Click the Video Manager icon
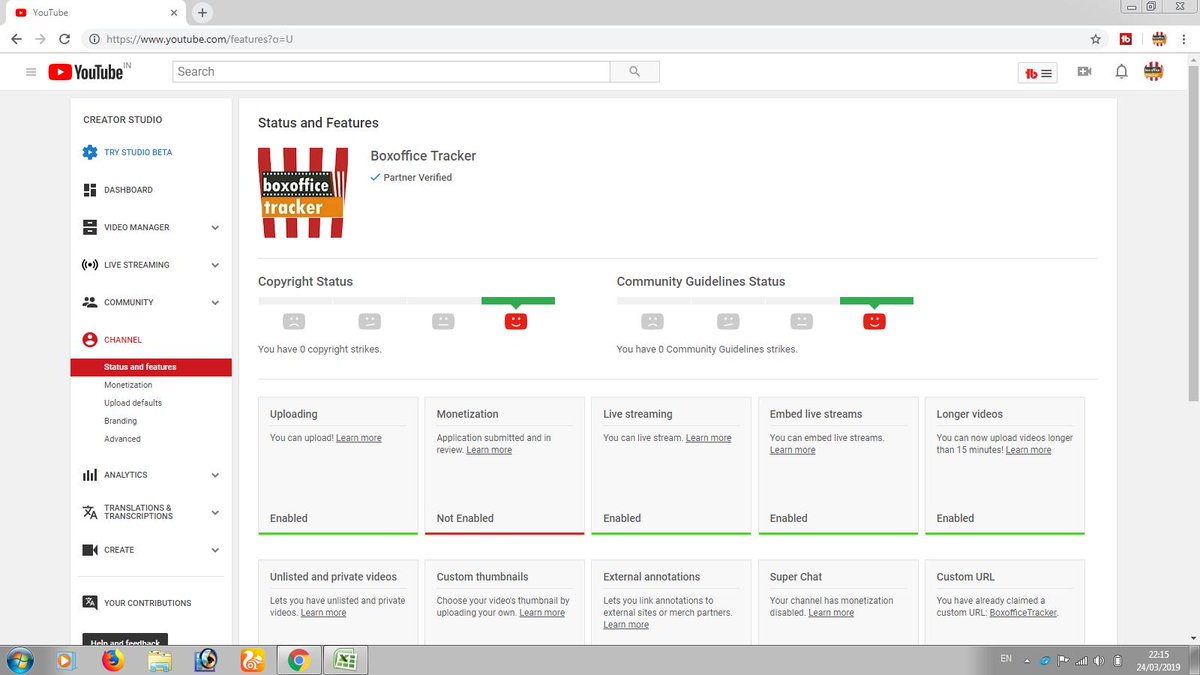The image size is (1200, 675). 90,227
